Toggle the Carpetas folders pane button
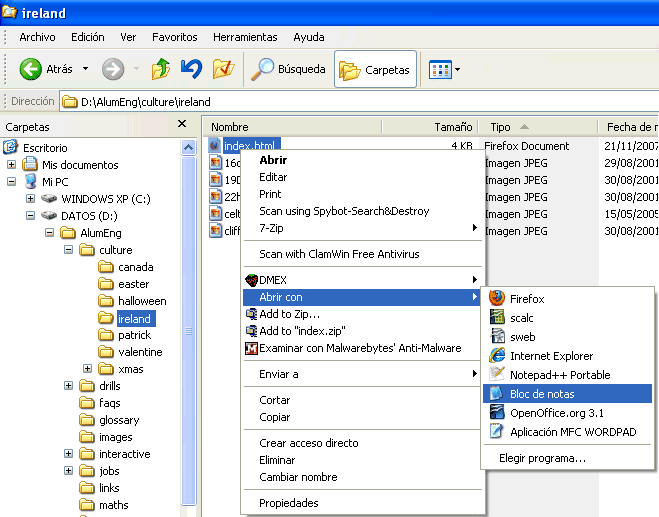The image size is (659, 517). point(375,69)
